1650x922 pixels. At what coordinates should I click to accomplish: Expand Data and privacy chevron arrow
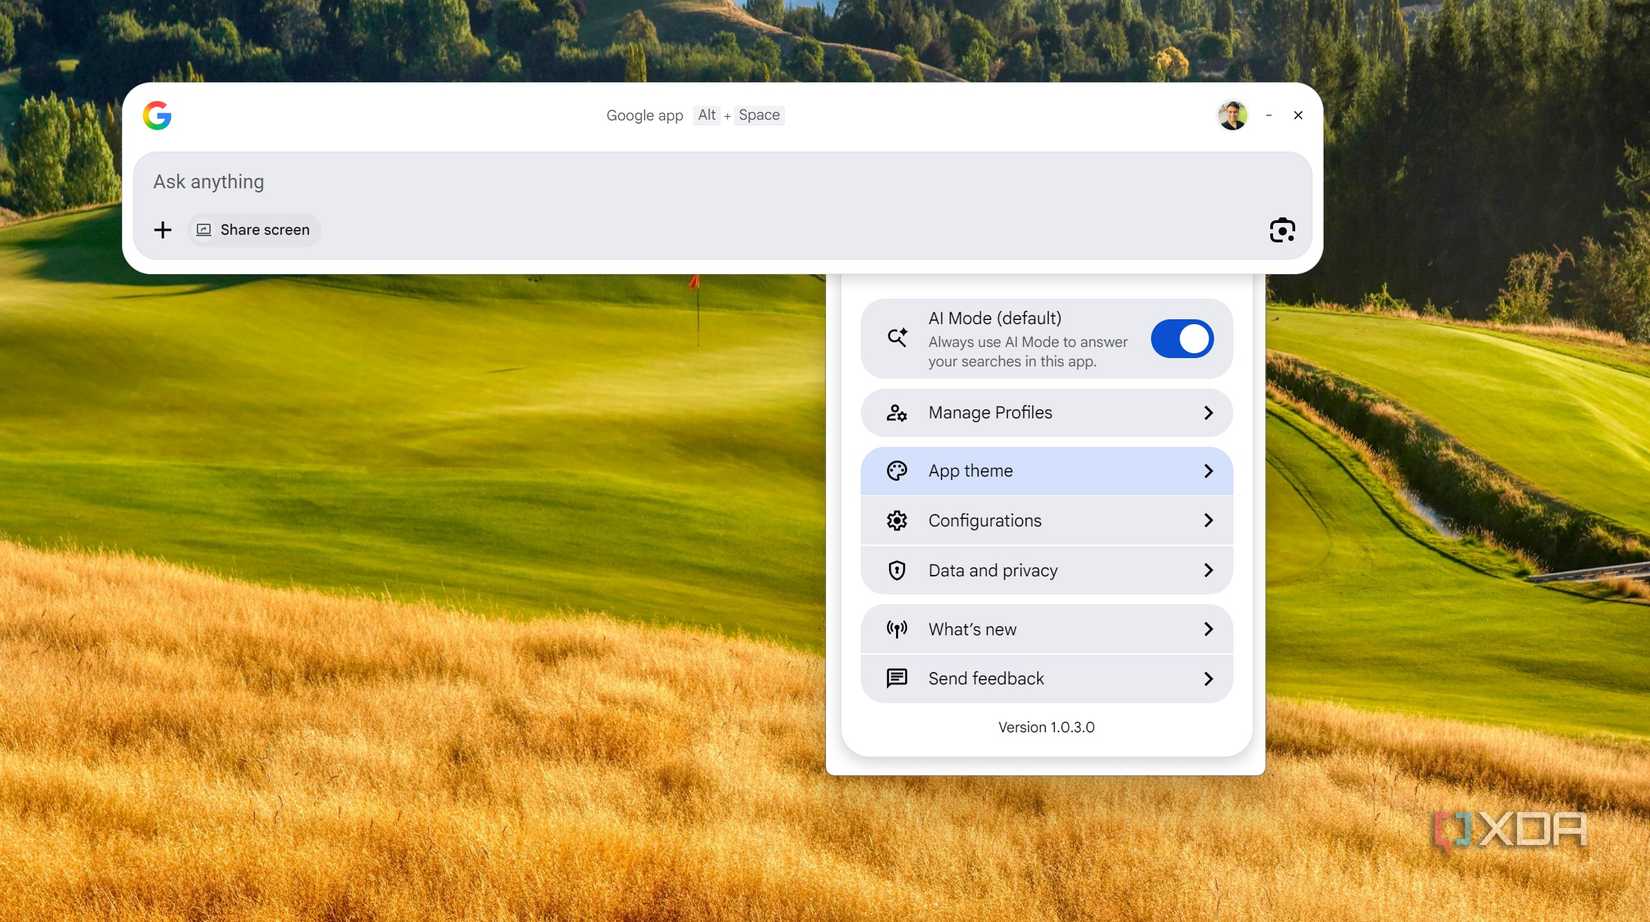coord(1208,570)
